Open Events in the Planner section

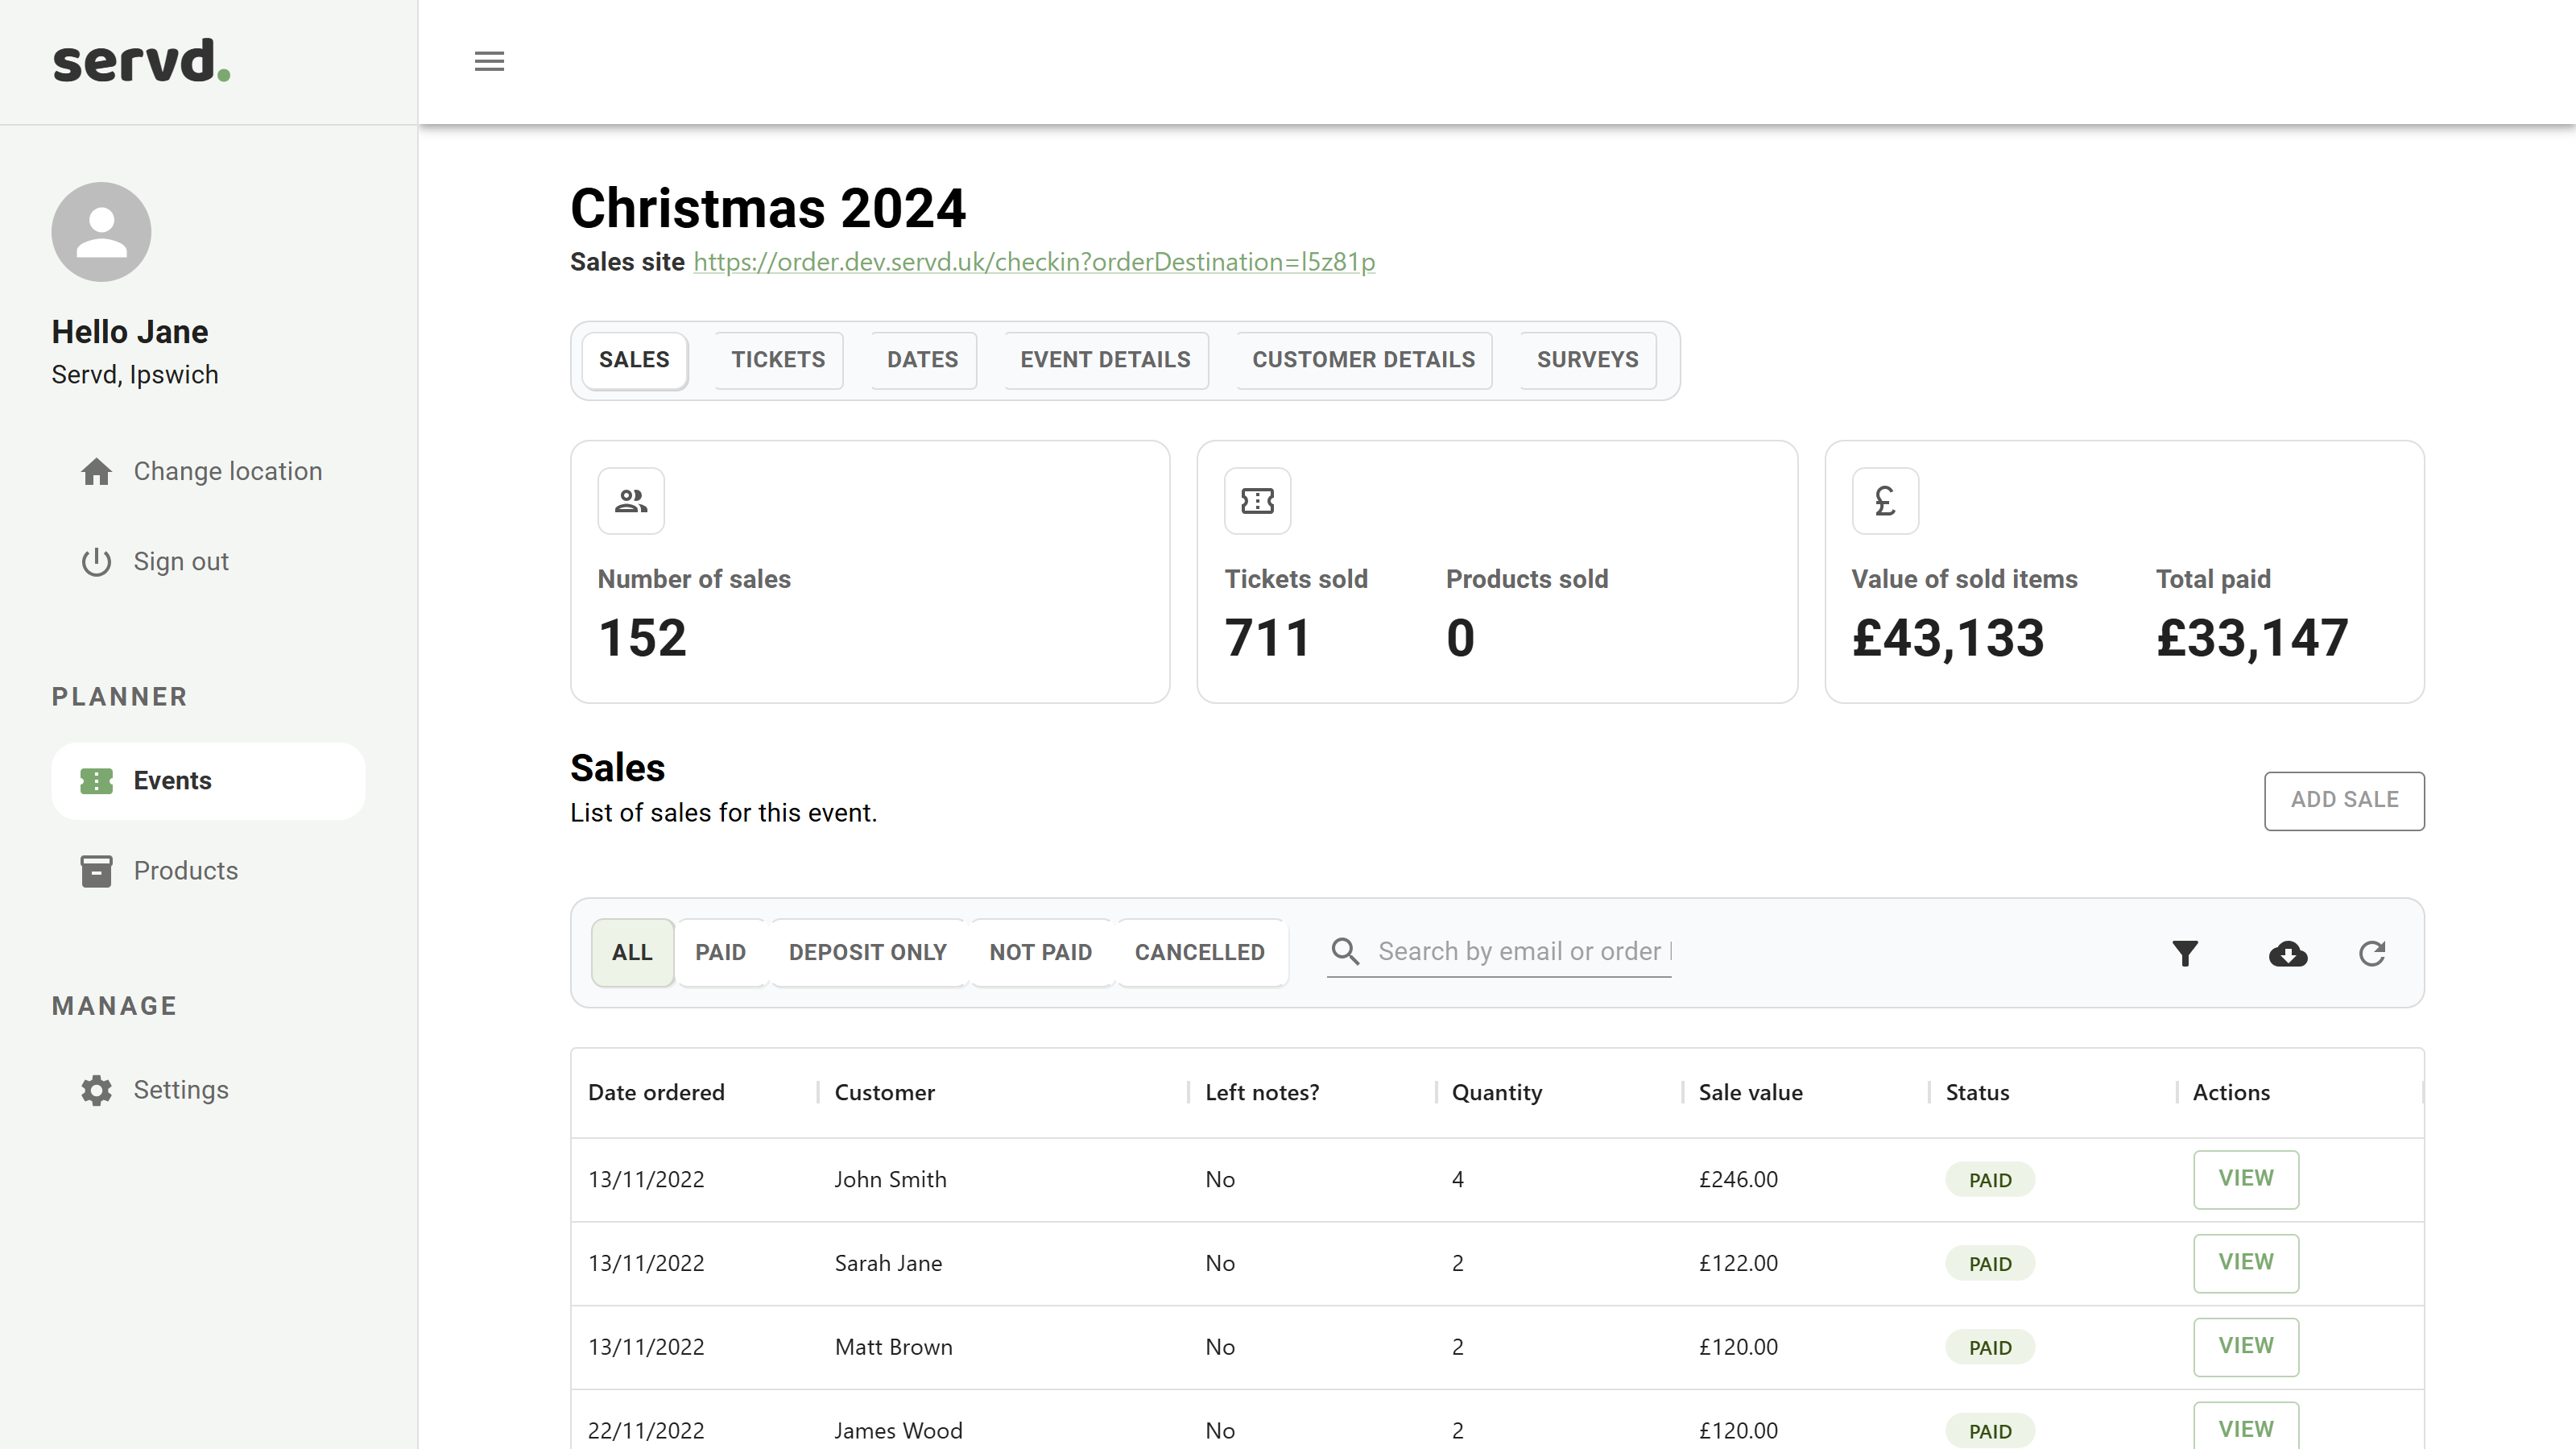coord(208,781)
